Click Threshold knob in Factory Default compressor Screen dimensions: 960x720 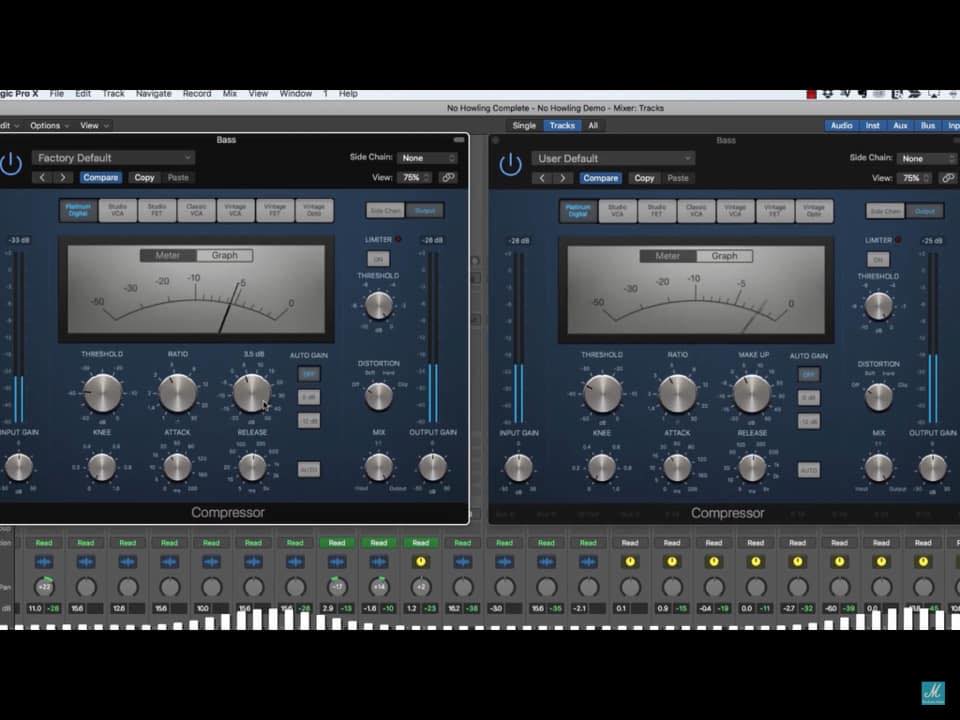tap(102, 393)
